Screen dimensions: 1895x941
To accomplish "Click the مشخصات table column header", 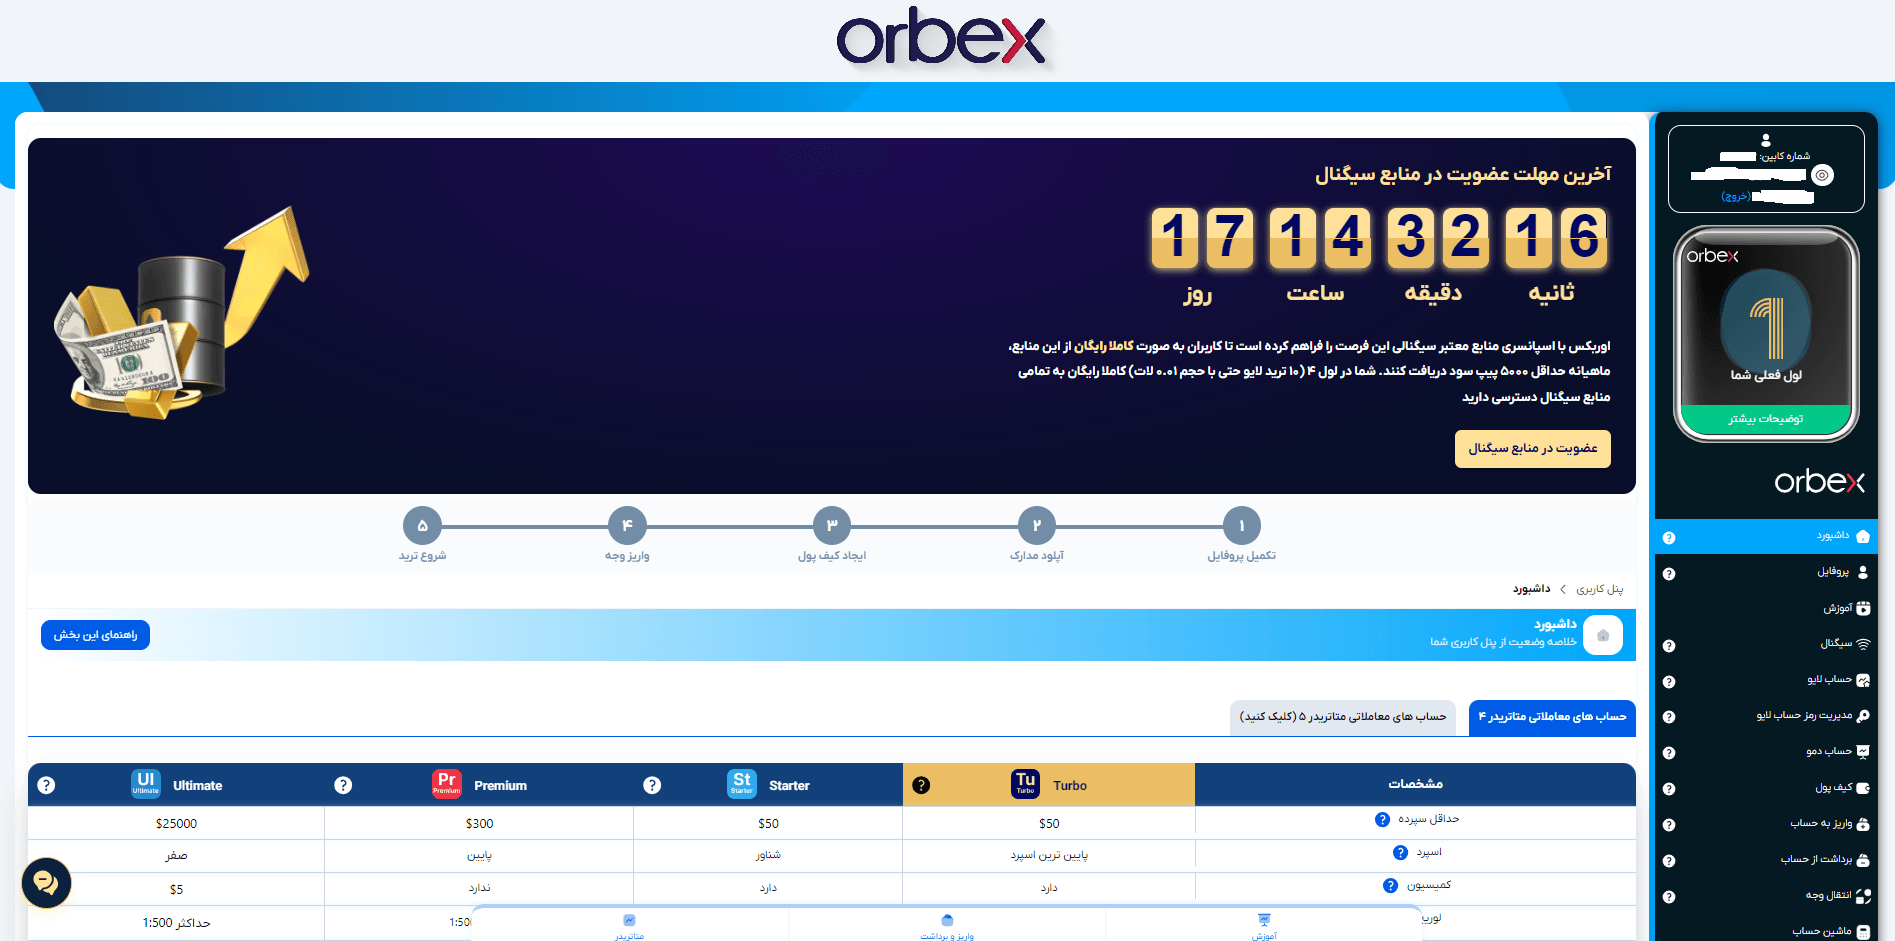I will (x=1415, y=784).
